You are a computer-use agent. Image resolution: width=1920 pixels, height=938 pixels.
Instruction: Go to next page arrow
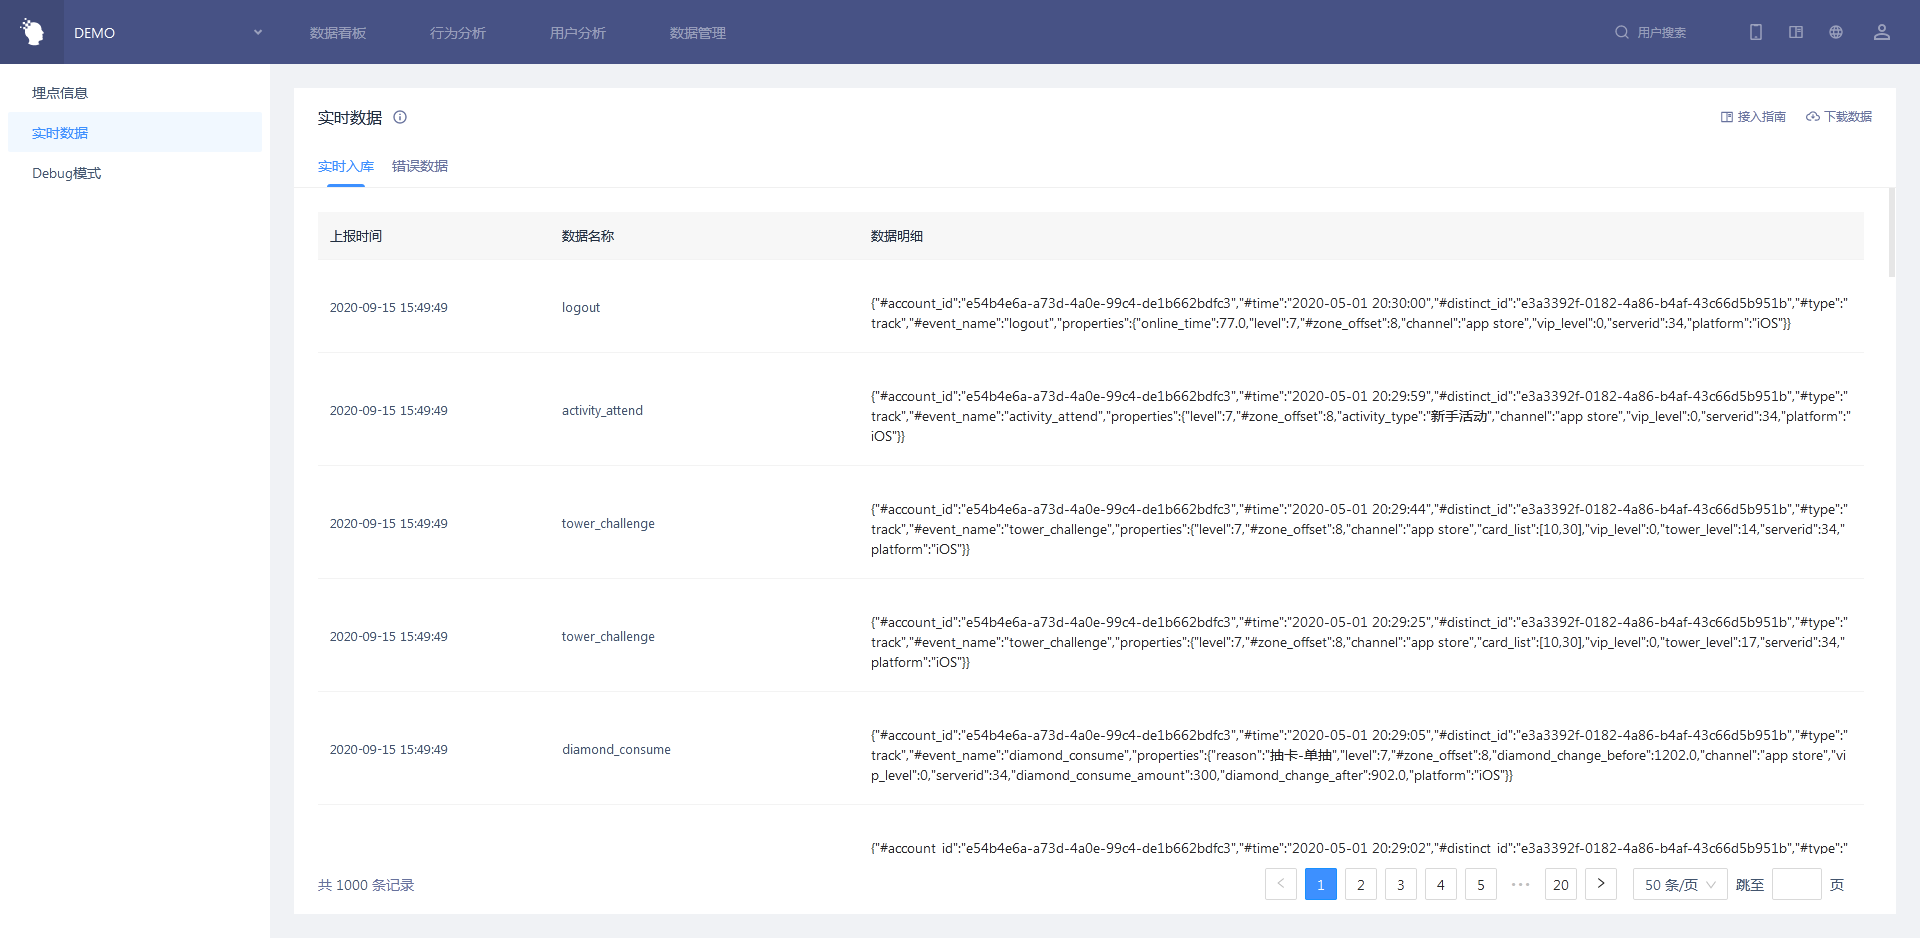(x=1600, y=884)
